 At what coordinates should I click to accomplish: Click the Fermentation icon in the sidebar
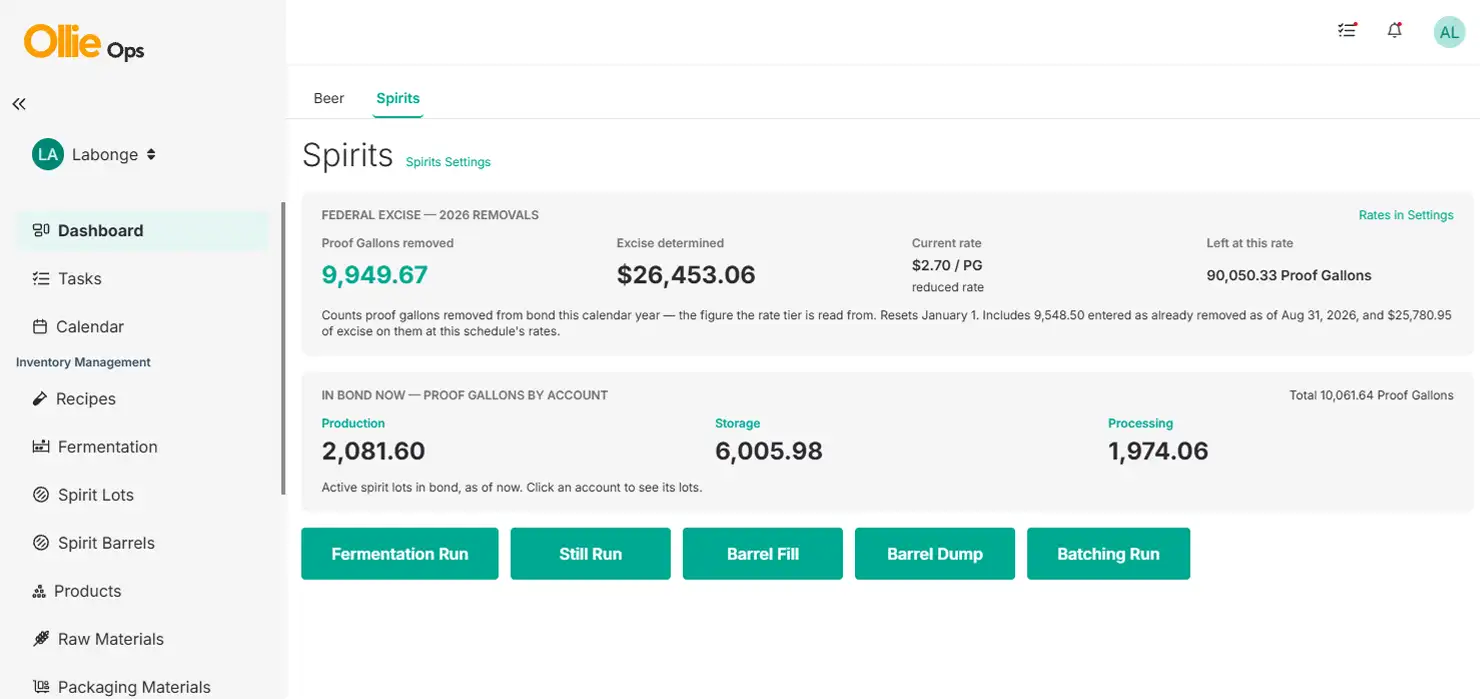pos(41,447)
